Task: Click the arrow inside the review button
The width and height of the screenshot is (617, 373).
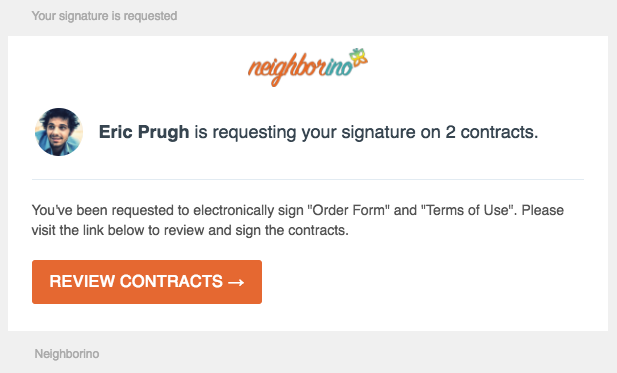Action: [x=236, y=282]
